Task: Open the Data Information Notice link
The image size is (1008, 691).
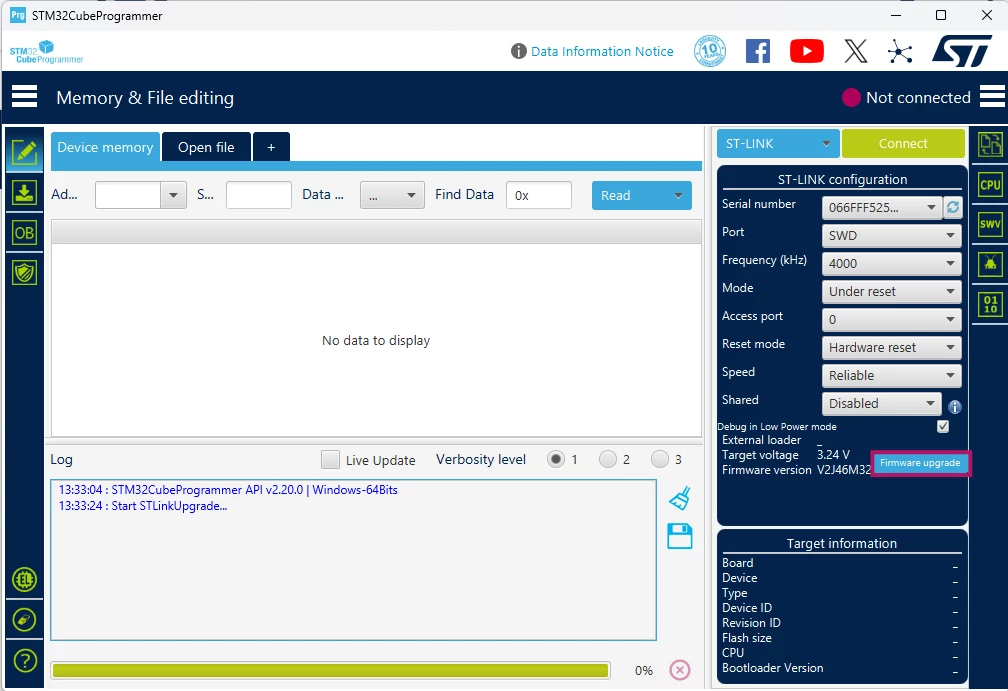Action: (x=602, y=51)
